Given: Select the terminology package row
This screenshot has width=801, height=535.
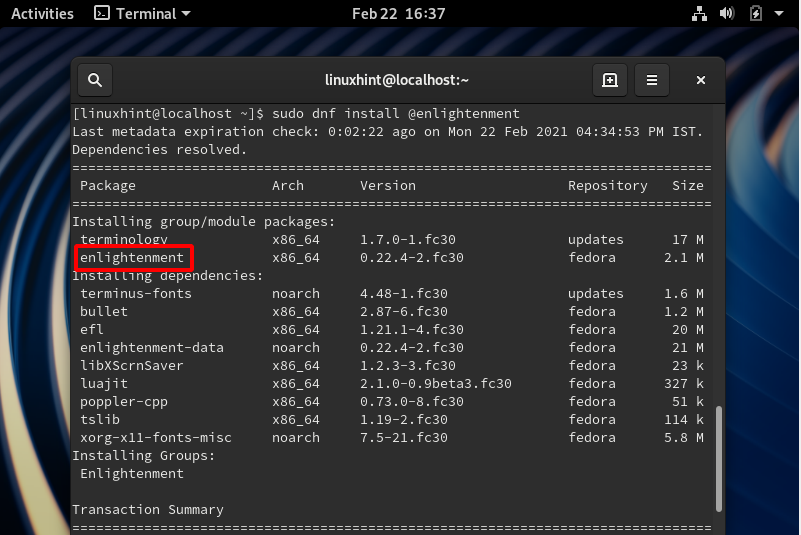Looking at the screenshot, I should pos(392,240).
